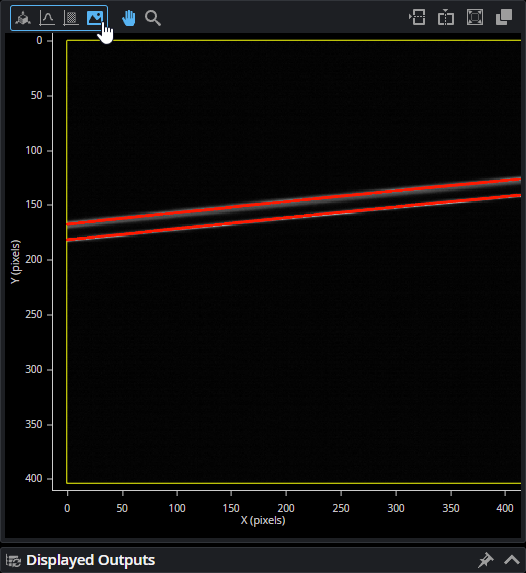Activate the pan hand tool
526x573 pixels.
(129, 18)
